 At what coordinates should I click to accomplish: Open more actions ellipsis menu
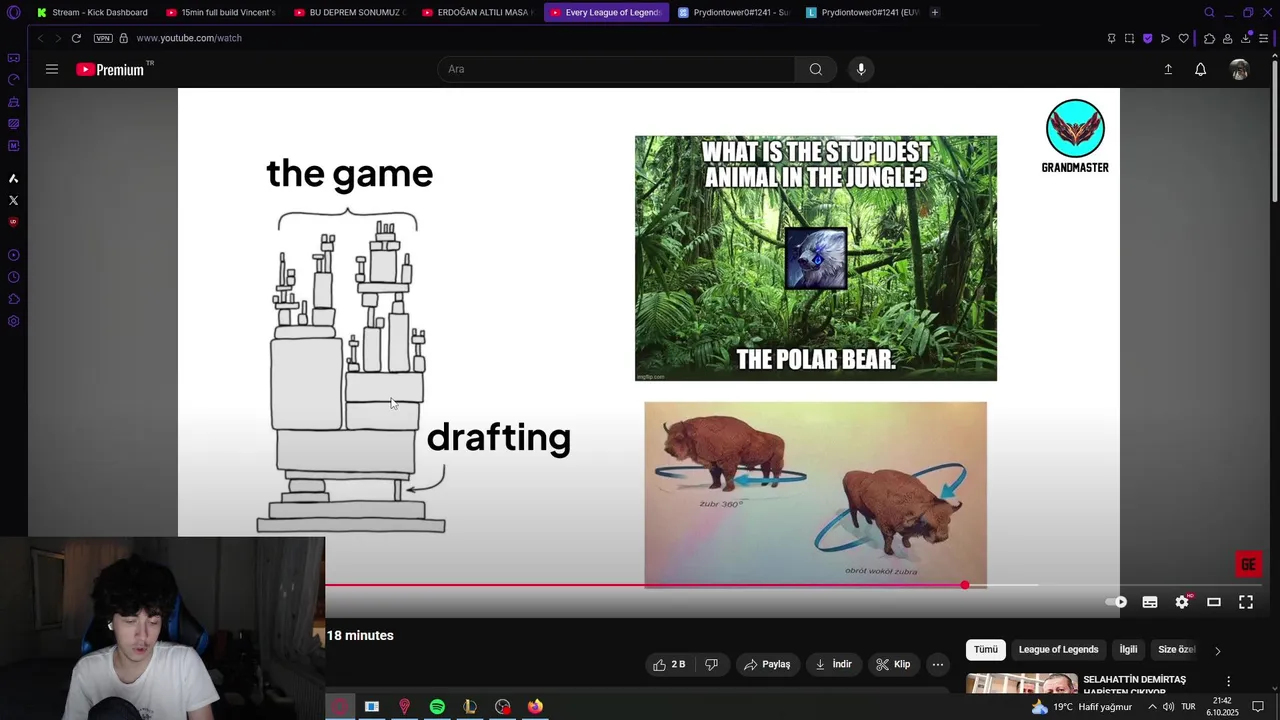pos(938,664)
